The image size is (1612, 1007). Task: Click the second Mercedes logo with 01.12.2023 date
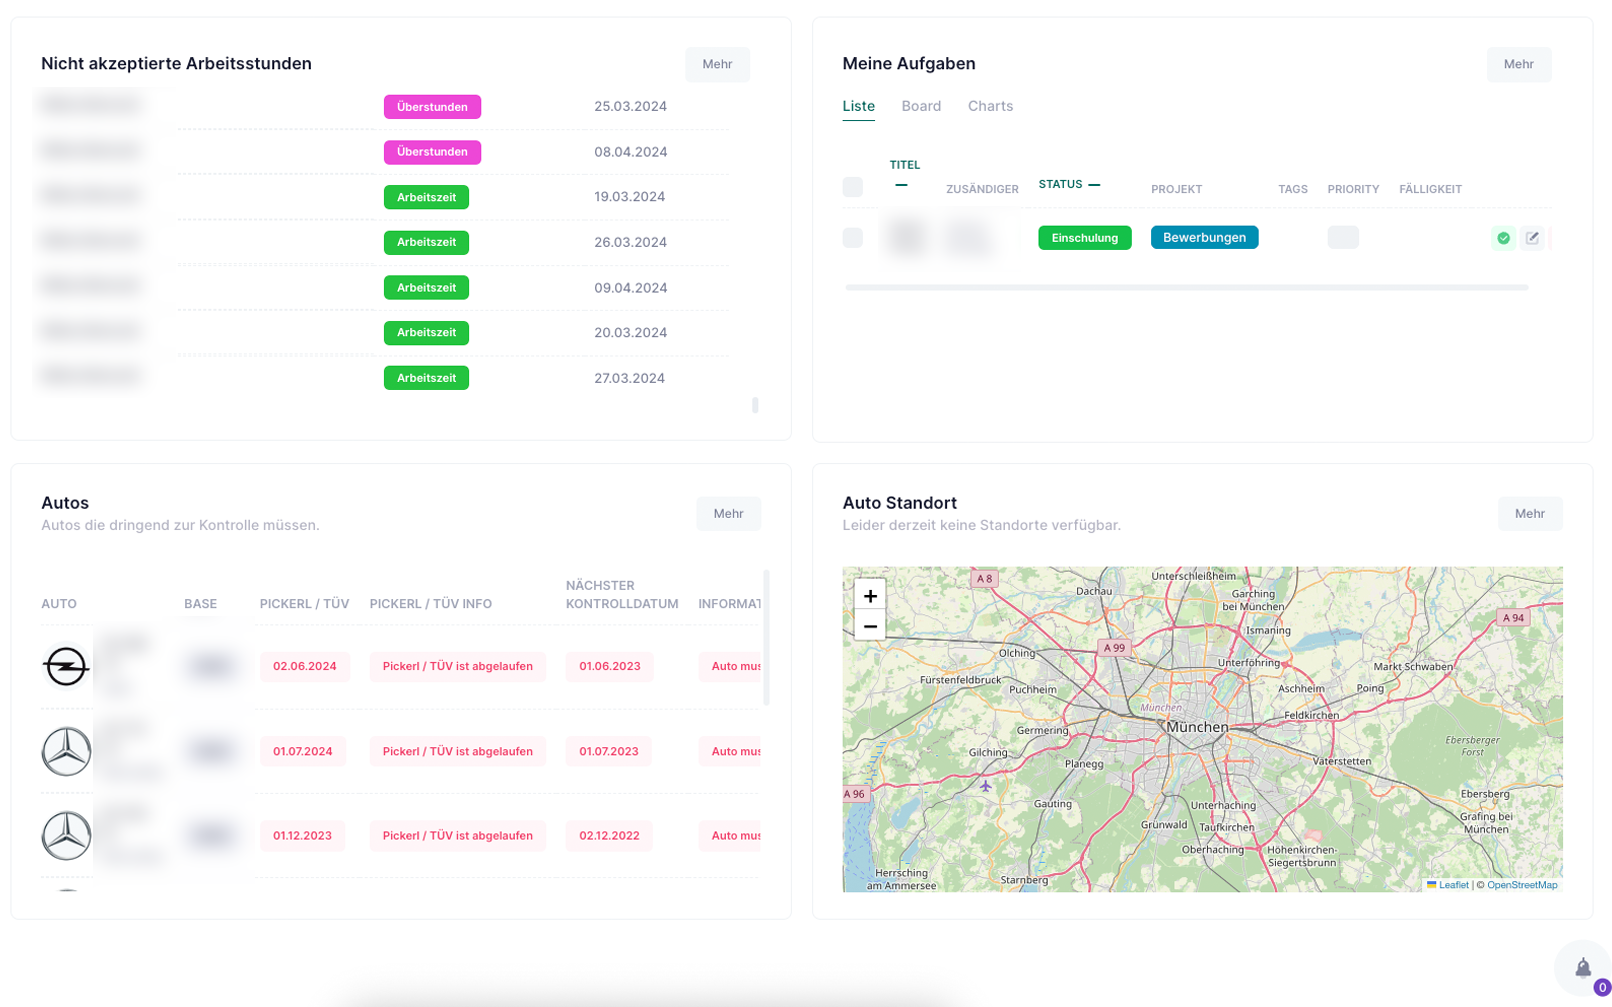66,836
